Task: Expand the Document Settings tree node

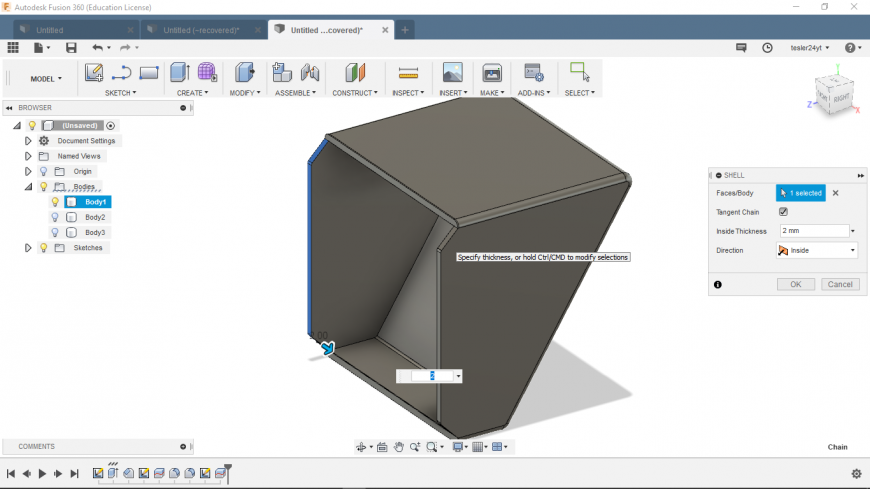Action: pyautogui.click(x=28, y=141)
